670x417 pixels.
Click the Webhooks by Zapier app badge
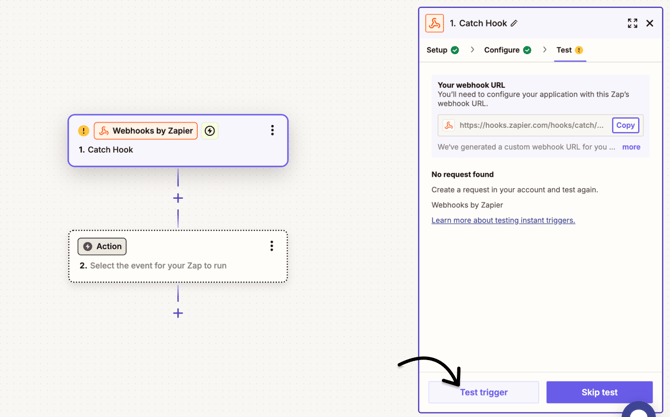[146, 131]
